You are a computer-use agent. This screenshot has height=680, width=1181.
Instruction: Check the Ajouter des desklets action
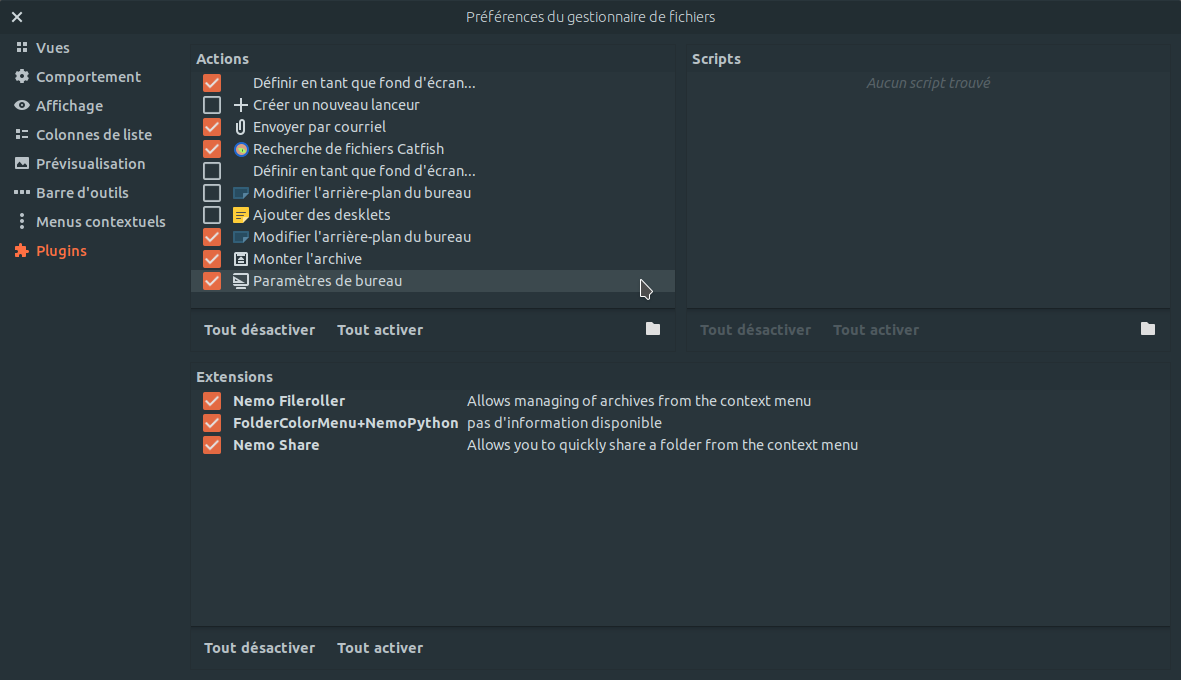tap(212, 215)
